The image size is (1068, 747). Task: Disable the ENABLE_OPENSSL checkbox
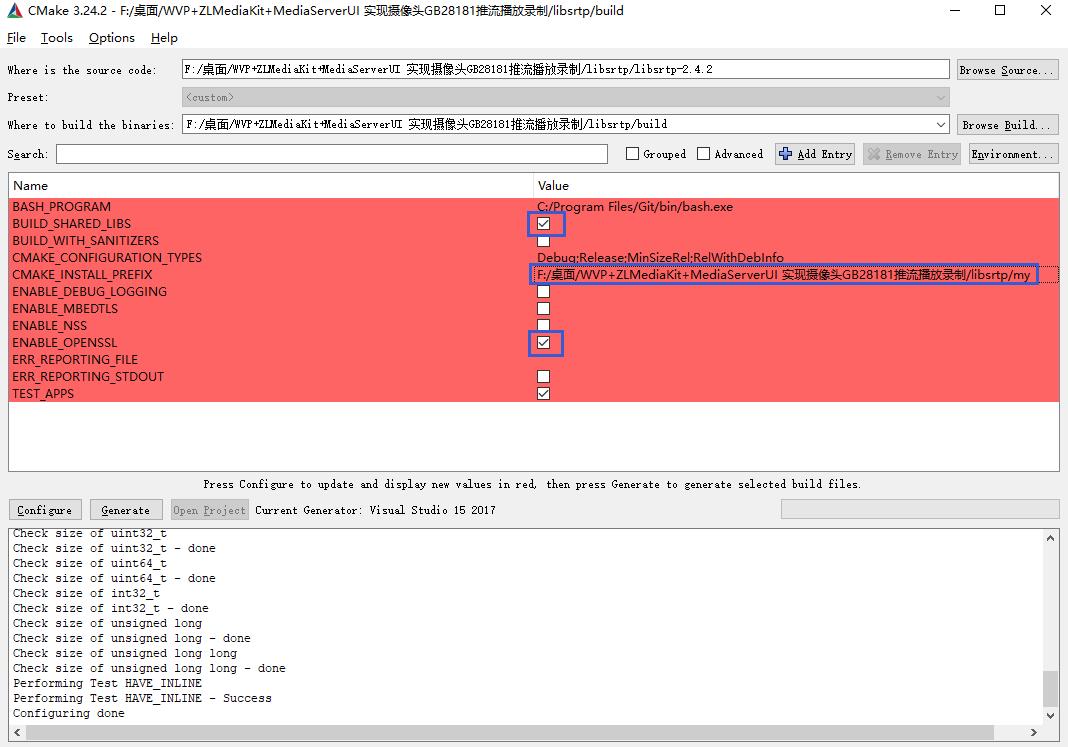coord(543,343)
